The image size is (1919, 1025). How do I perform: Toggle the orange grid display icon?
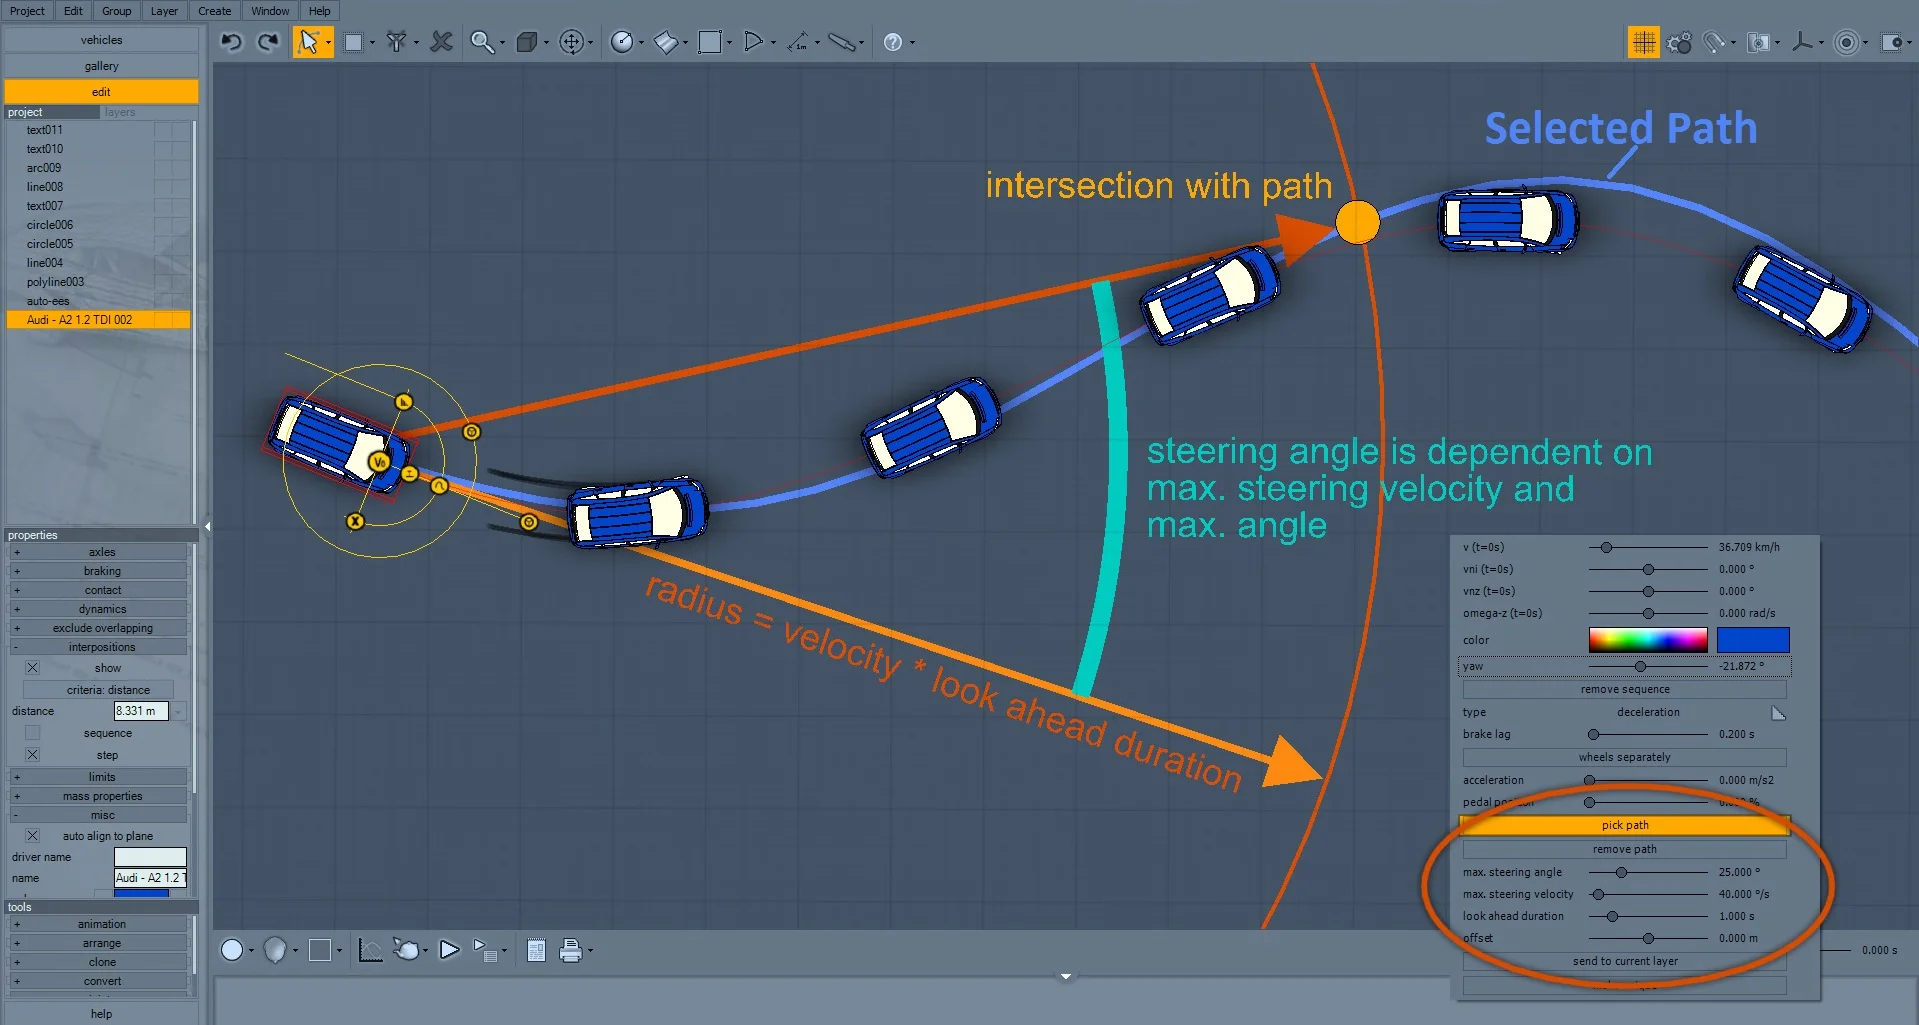click(x=1643, y=42)
